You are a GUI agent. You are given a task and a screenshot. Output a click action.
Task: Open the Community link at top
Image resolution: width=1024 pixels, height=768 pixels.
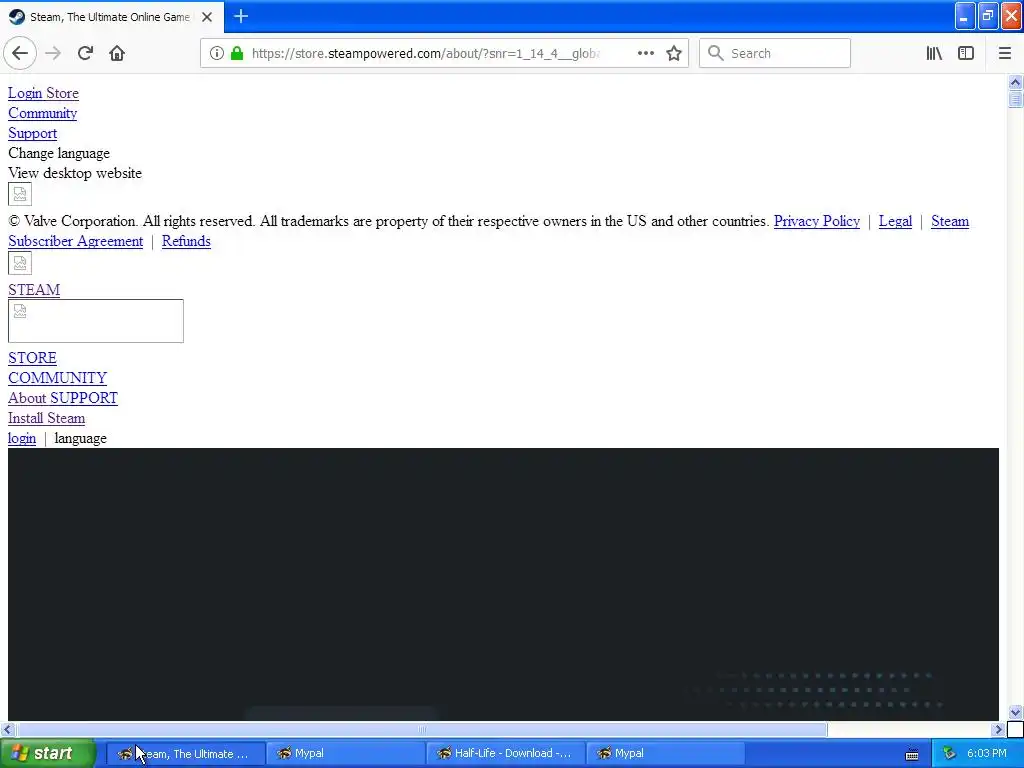click(42, 113)
